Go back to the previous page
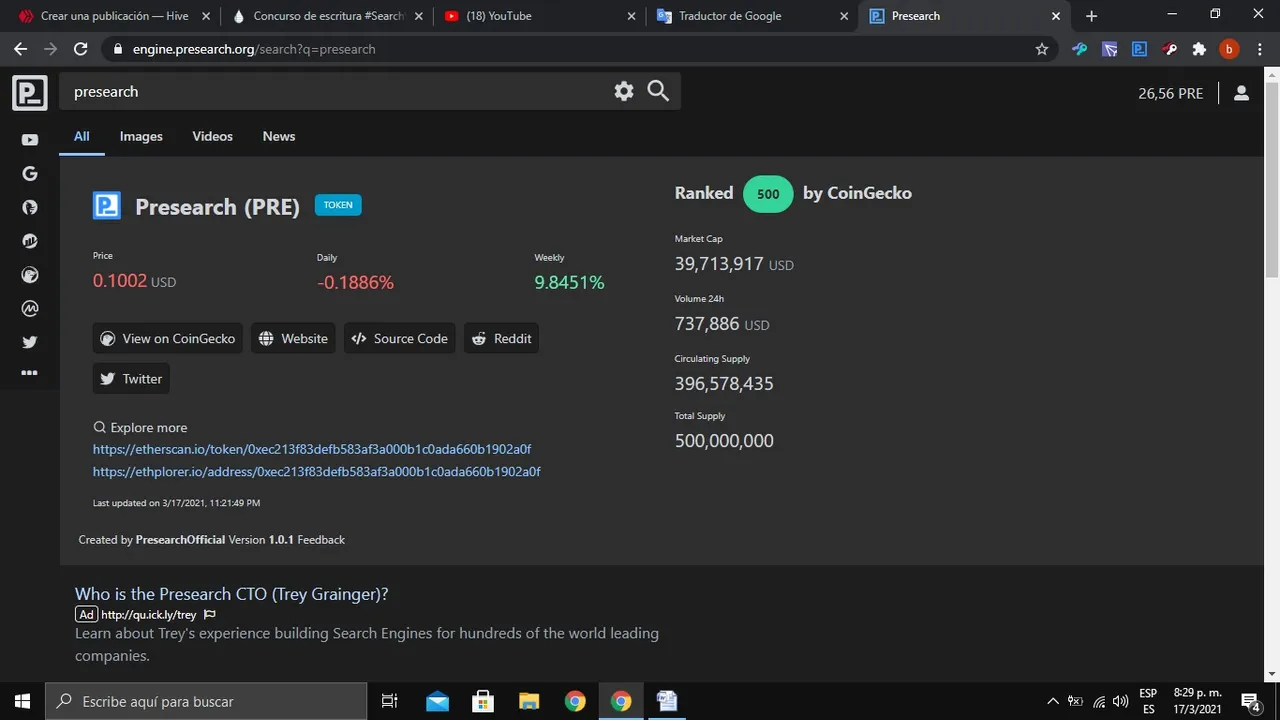The height and width of the screenshot is (720, 1280). pyautogui.click(x=21, y=49)
